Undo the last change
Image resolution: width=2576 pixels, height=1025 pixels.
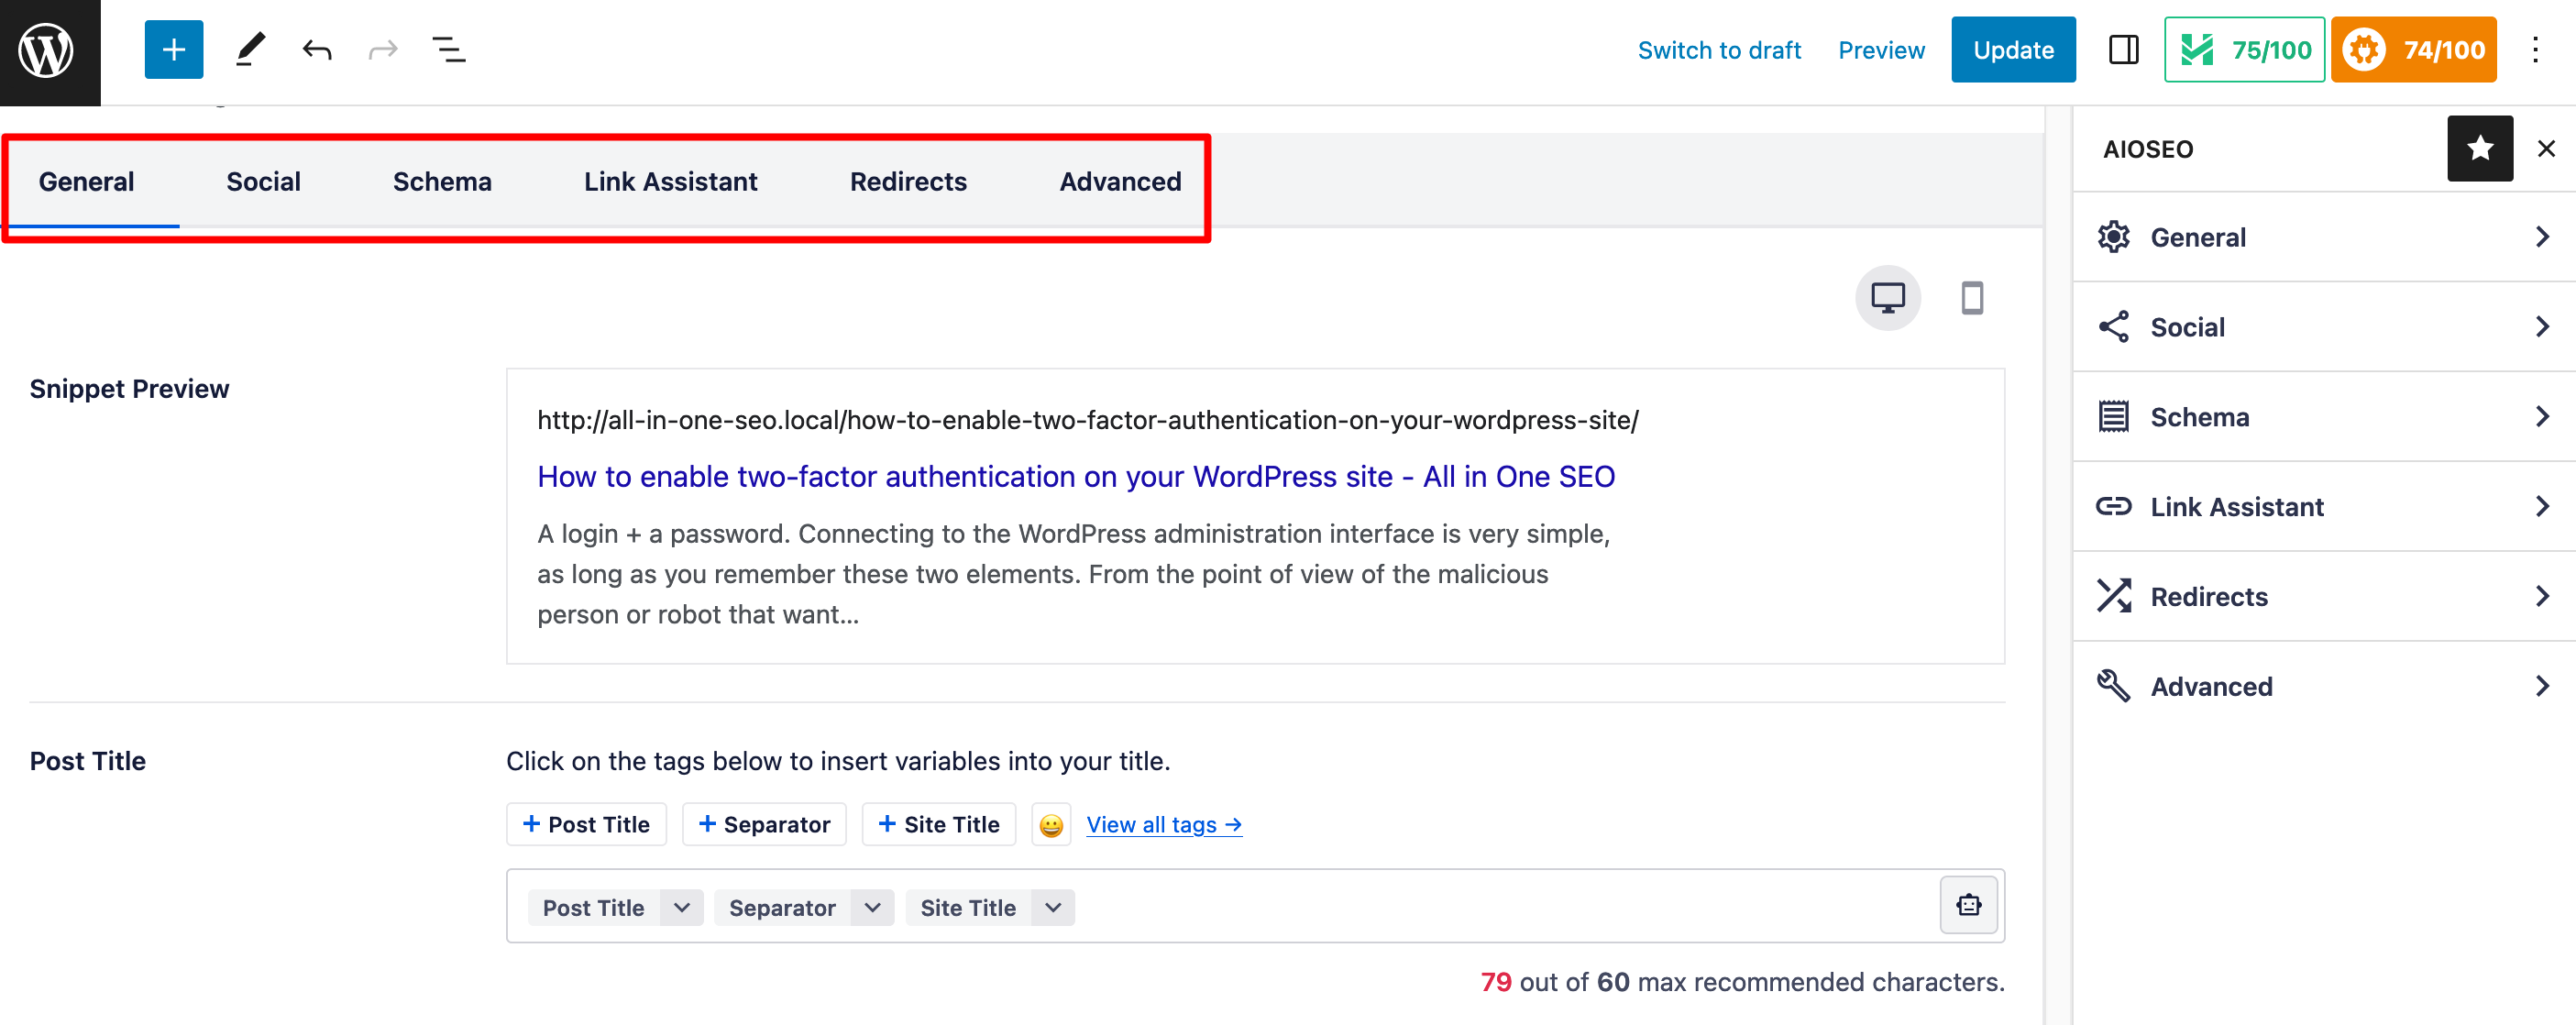[x=317, y=50]
